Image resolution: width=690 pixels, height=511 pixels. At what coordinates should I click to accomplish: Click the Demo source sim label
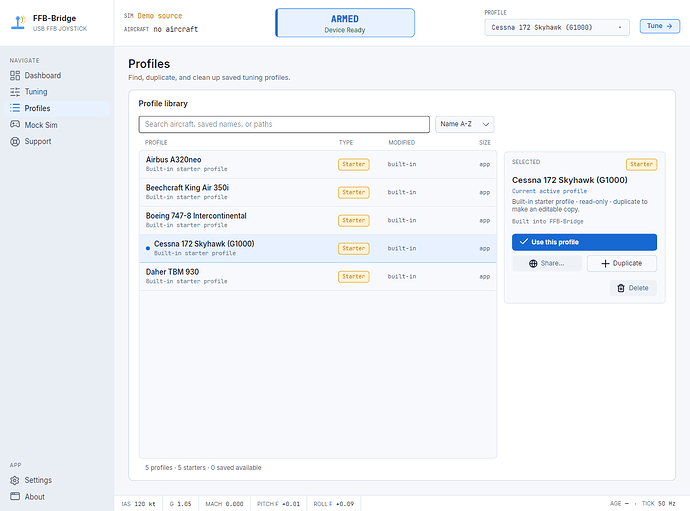160,16
